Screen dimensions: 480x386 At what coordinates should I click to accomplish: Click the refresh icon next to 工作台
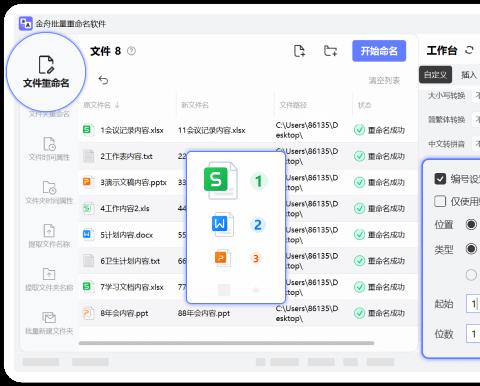pyautogui.click(x=469, y=51)
